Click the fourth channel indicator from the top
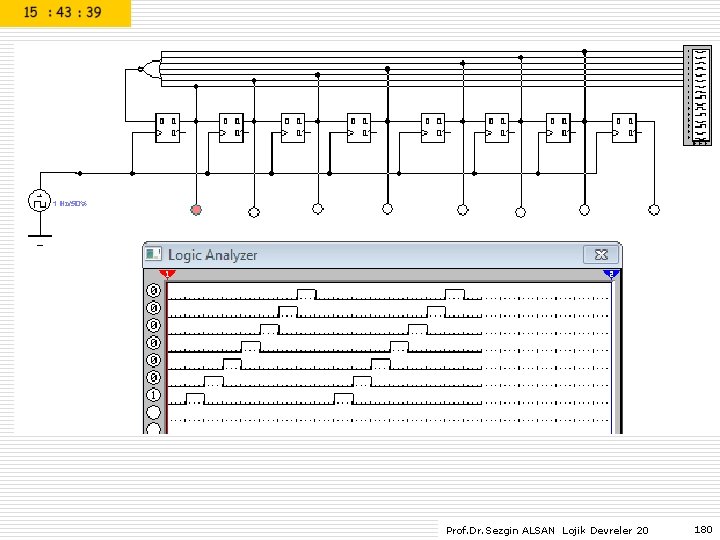Viewport: 720px width, 540px height. (154, 343)
